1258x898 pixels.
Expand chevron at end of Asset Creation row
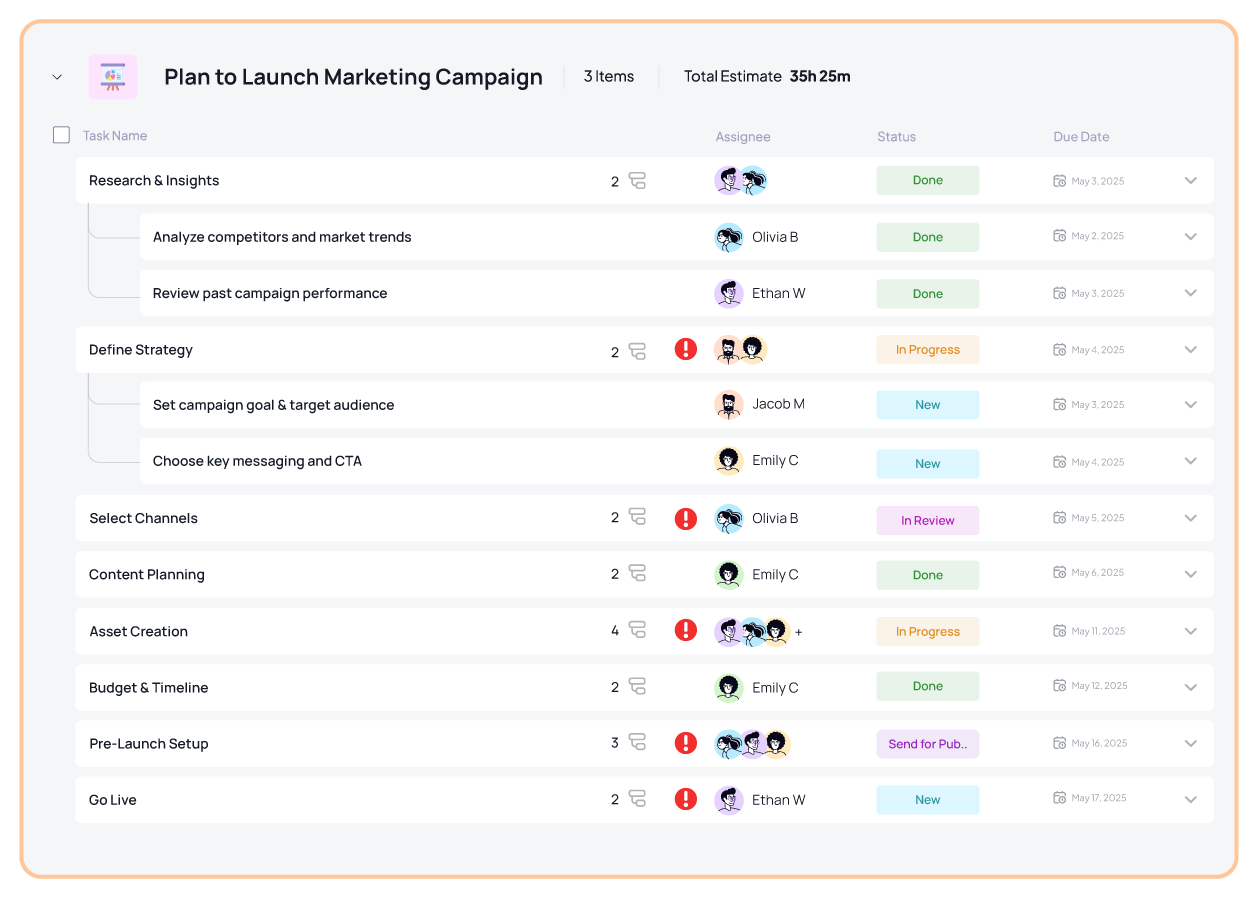pyautogui.click(x=1190, y=631)
